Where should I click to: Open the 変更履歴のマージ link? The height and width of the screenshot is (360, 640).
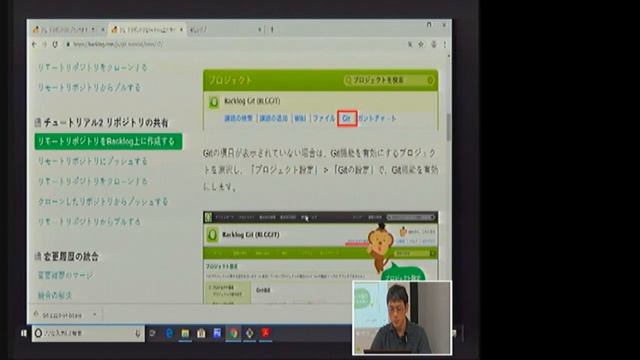click(65, 276)
